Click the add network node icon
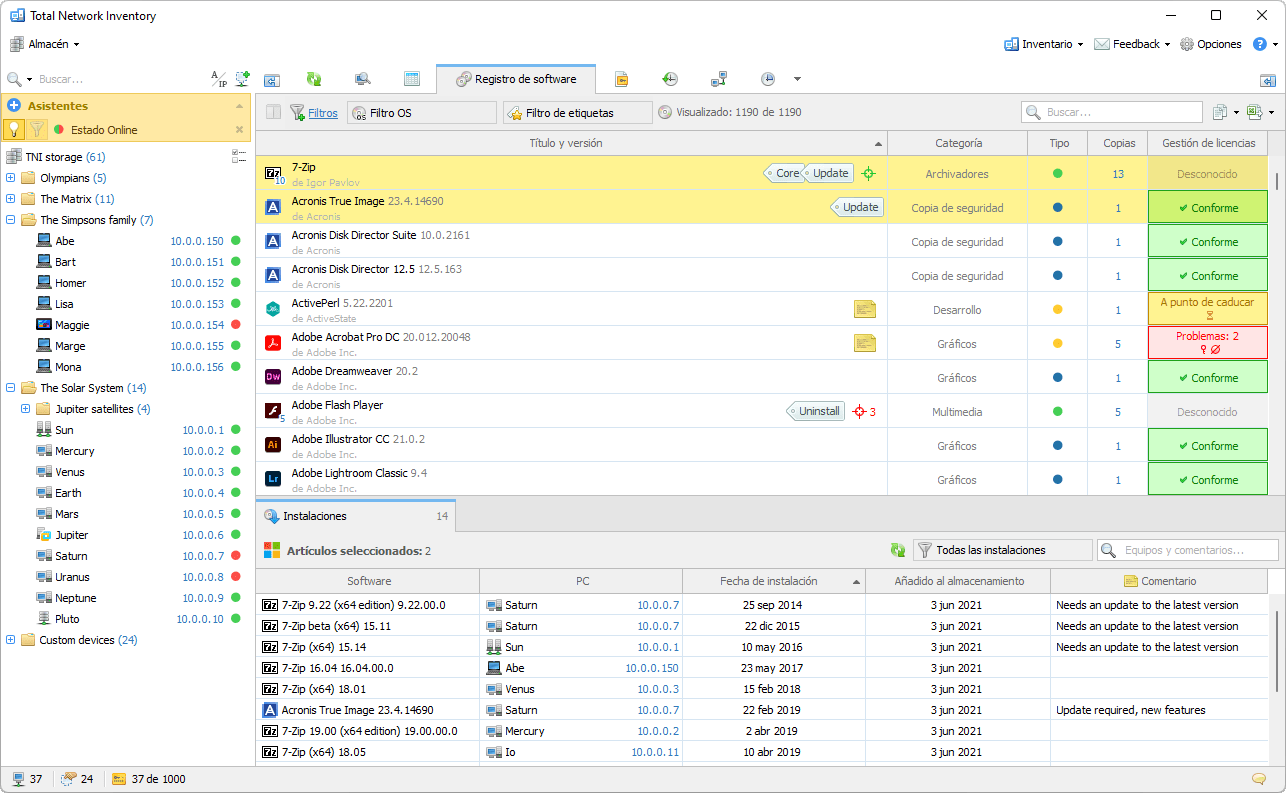 243,79
